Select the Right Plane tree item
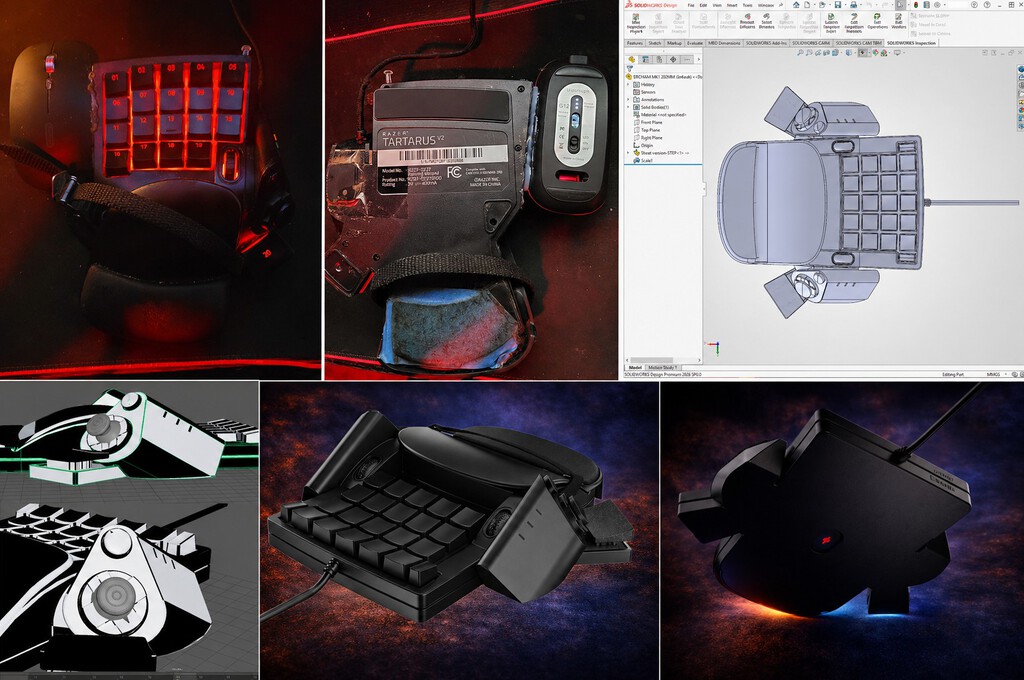Viewport: 1024px width, 680px height. point(648,138)
